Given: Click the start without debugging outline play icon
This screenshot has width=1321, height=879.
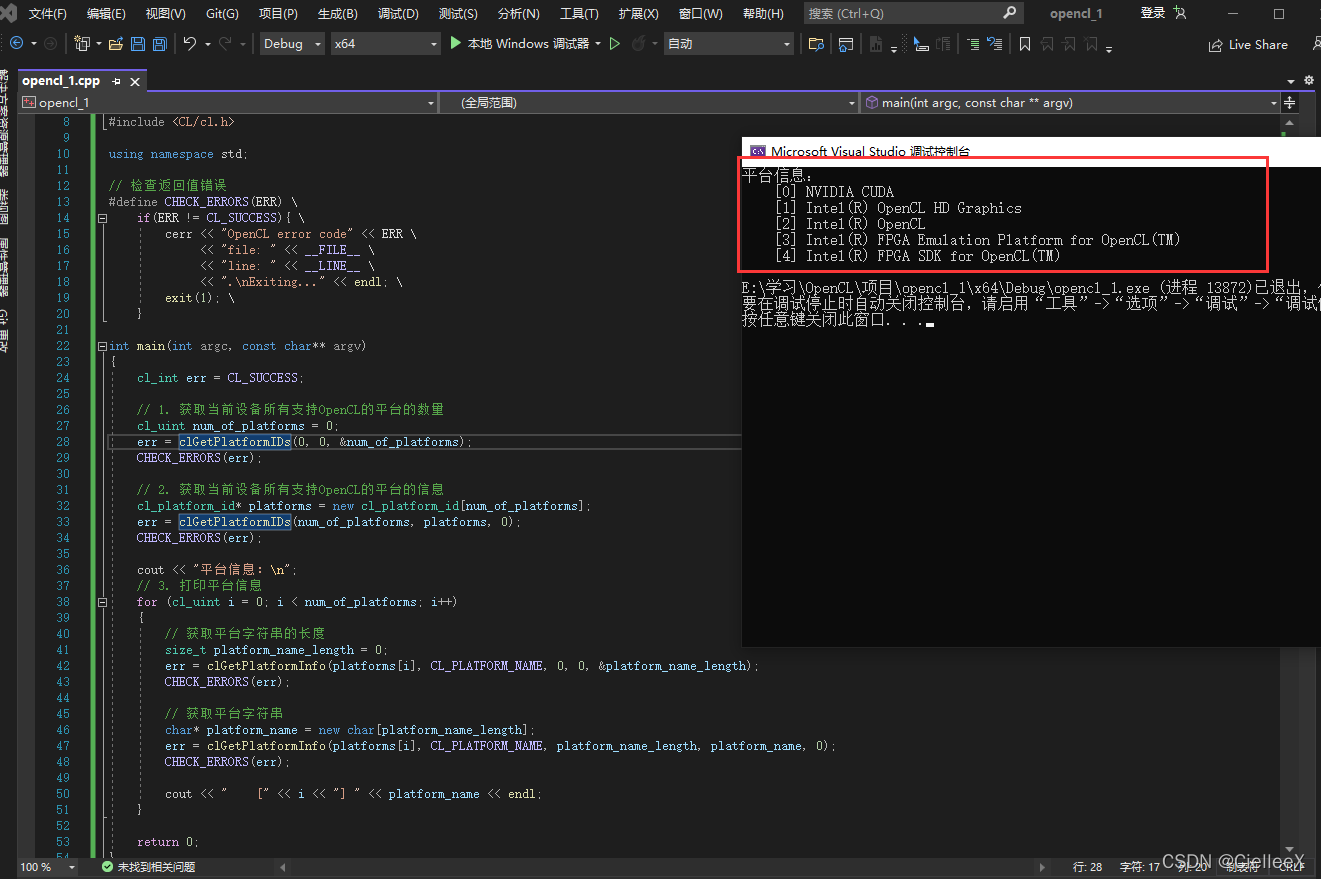Looking at the screenshot, I should point(615,44).
